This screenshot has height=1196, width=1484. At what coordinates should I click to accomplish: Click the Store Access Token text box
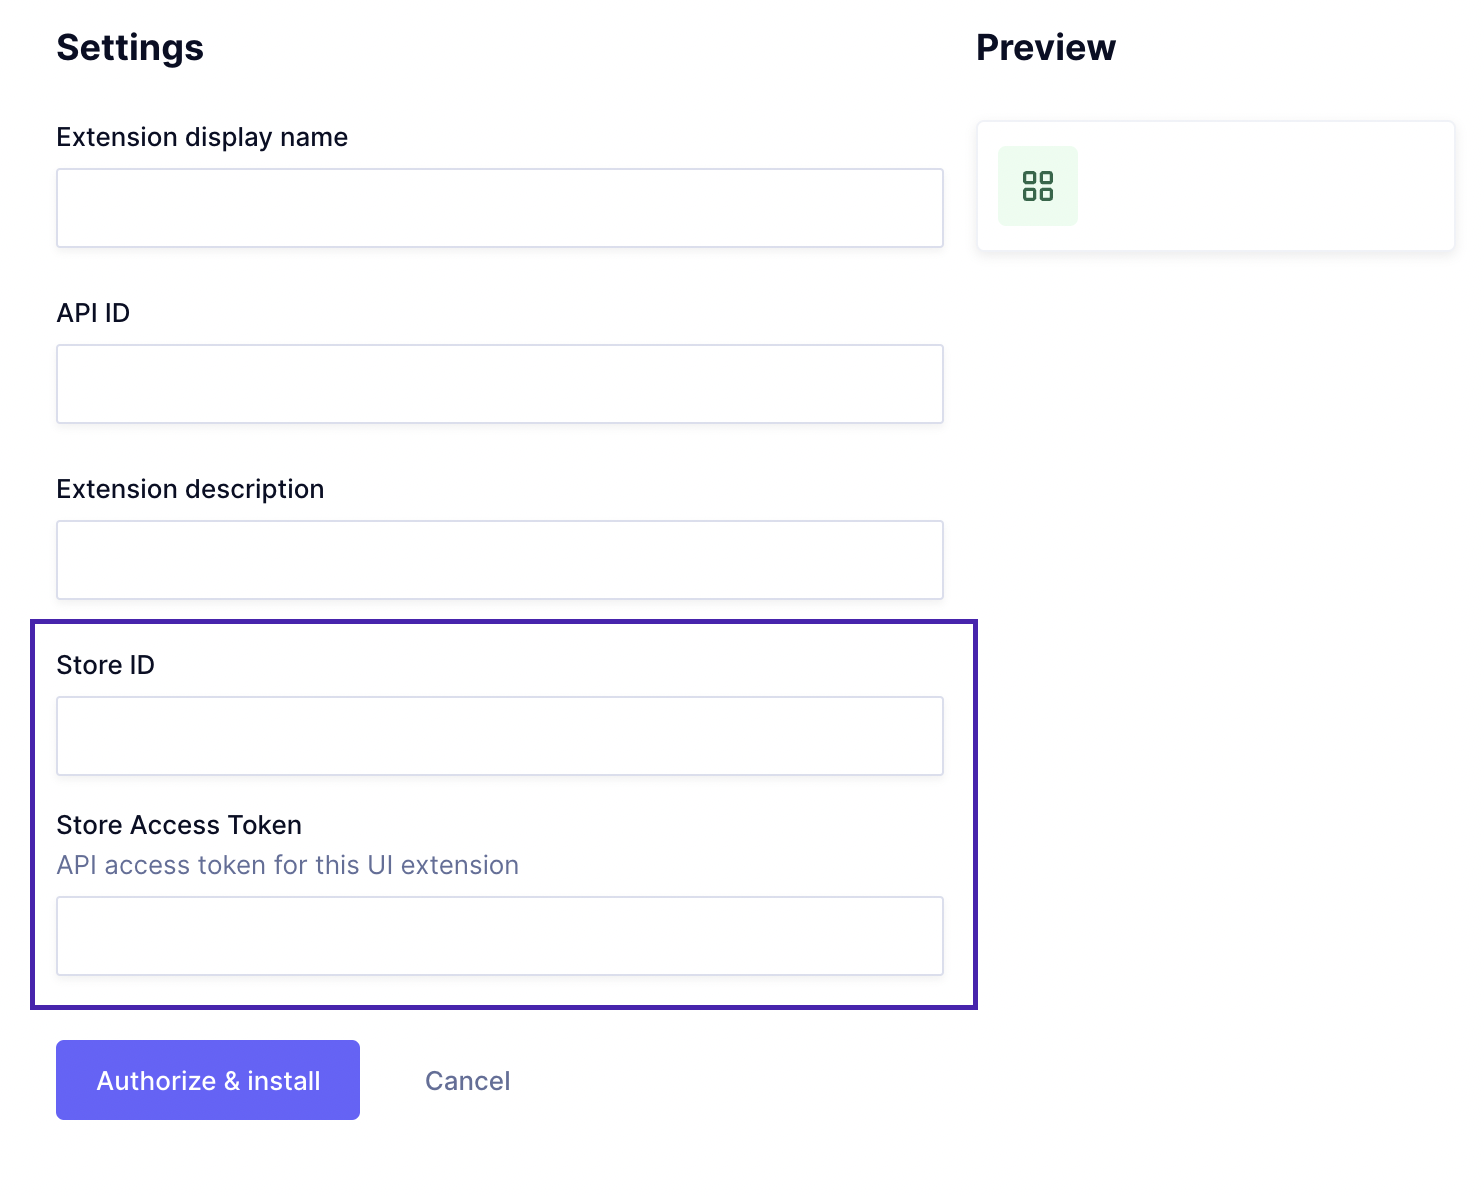click(x=499, y=936)
